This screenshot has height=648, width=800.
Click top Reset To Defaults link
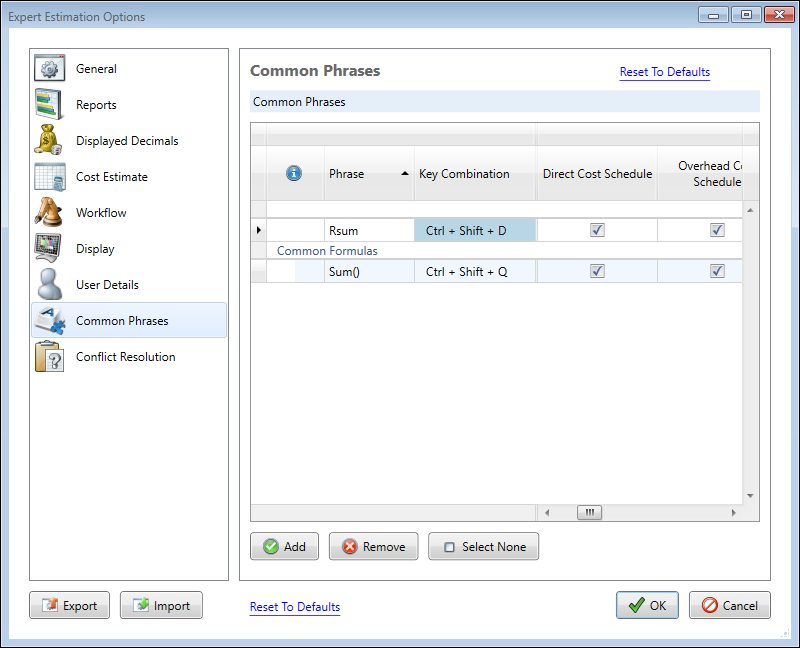(x=664, y=72)
